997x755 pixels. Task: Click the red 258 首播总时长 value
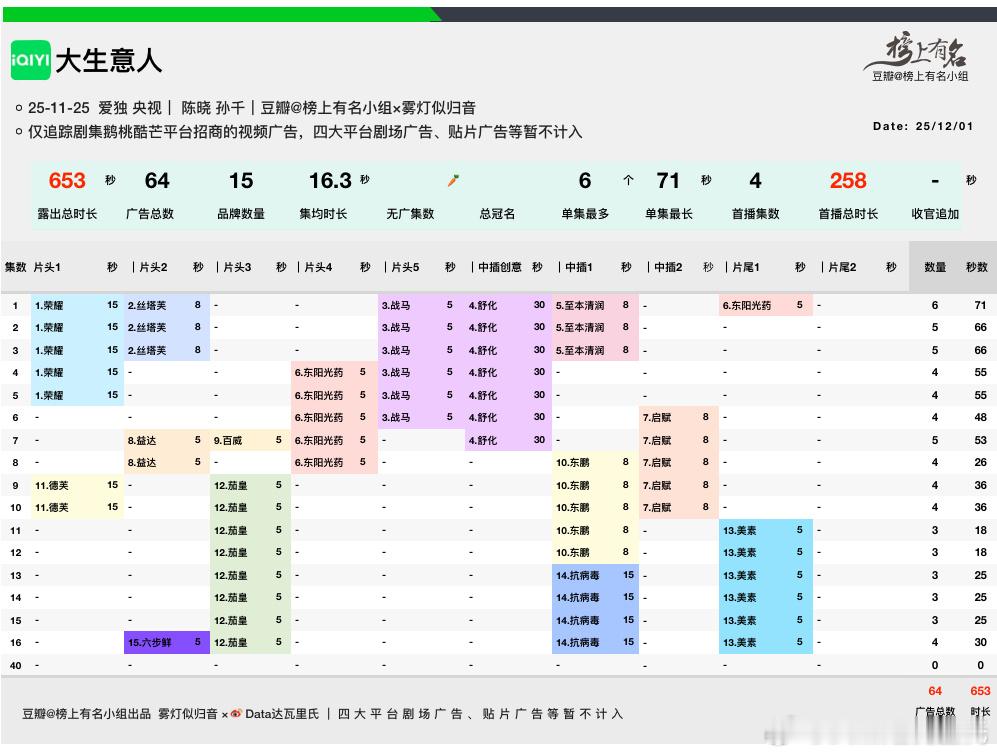tap(848, 181)
